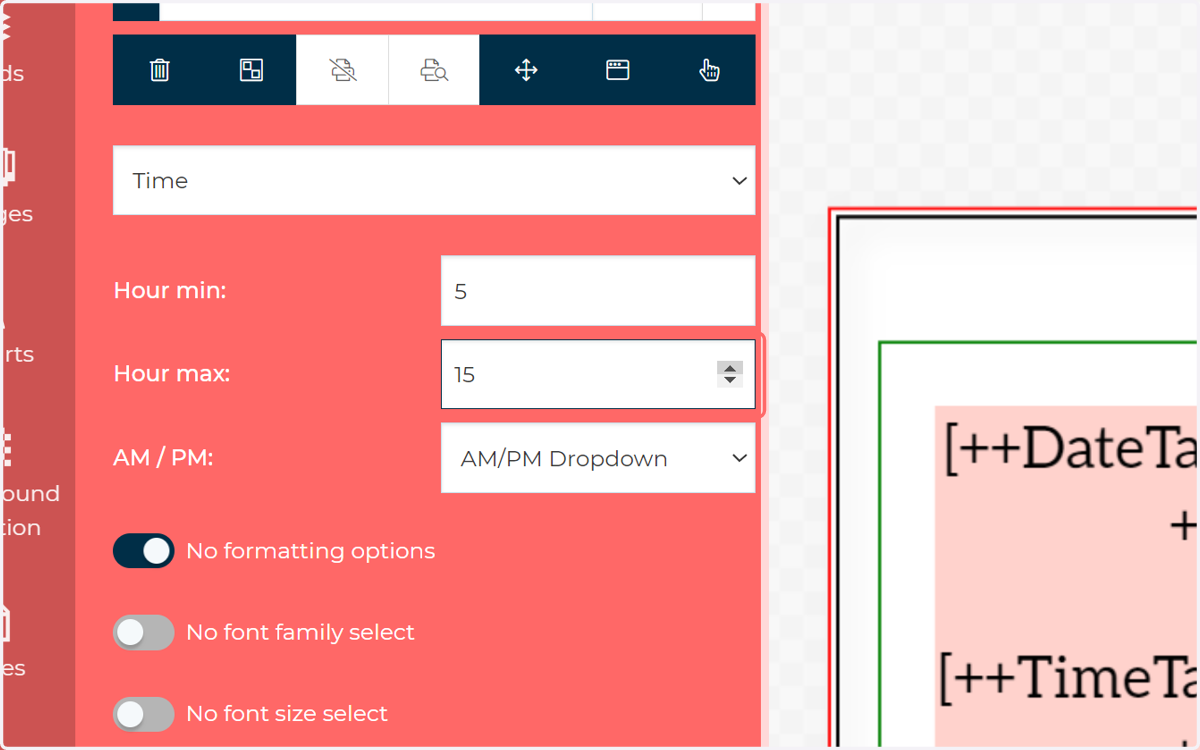Click the print preview magnifier icon
1200x750 pixels.
tap(434, 70)
